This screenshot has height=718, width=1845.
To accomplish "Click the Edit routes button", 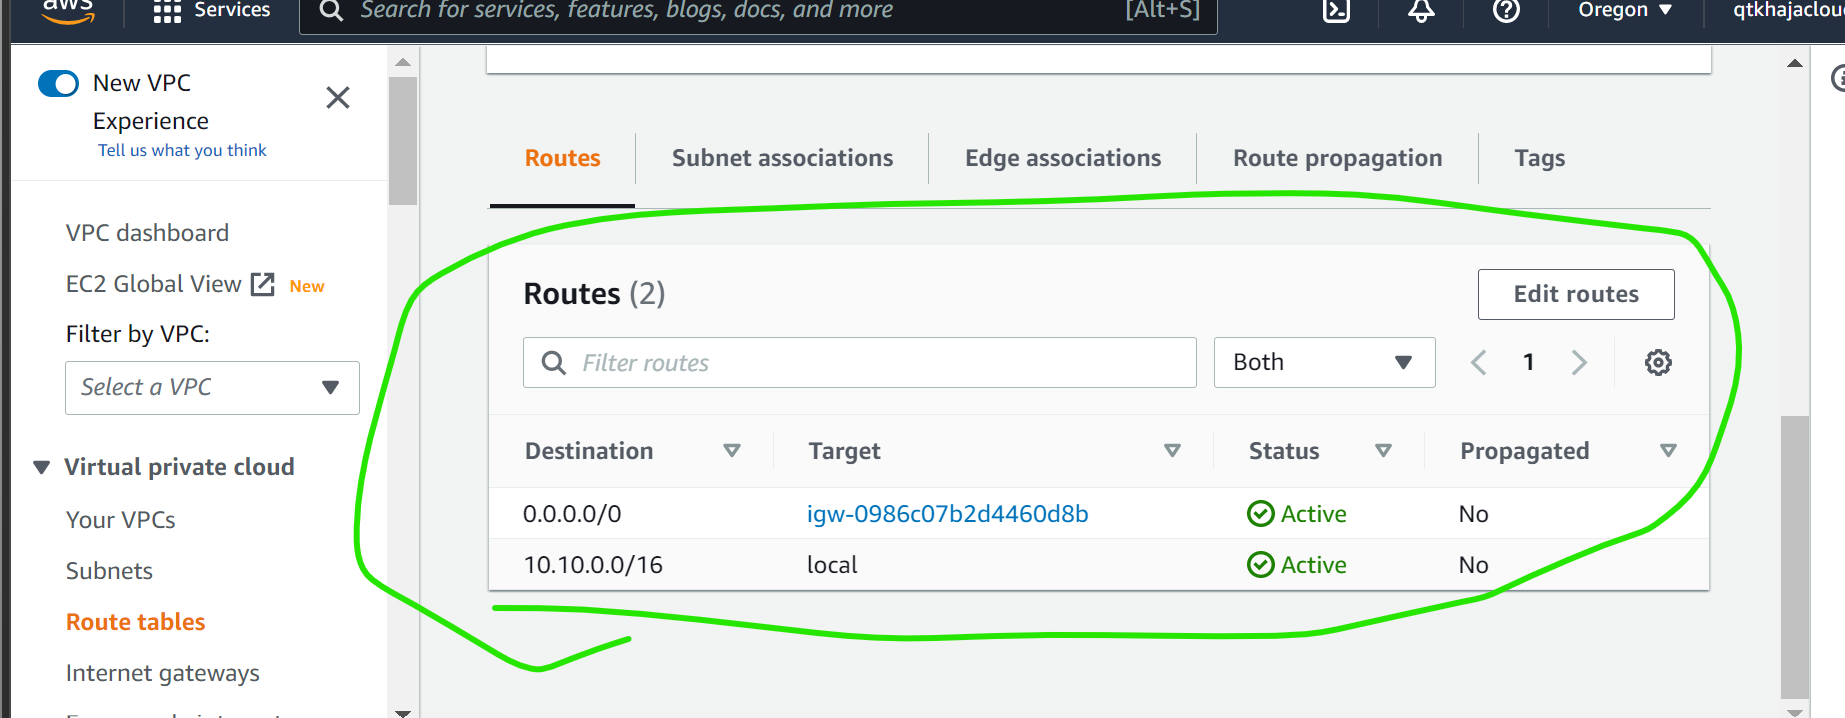I will point(1576,294).
